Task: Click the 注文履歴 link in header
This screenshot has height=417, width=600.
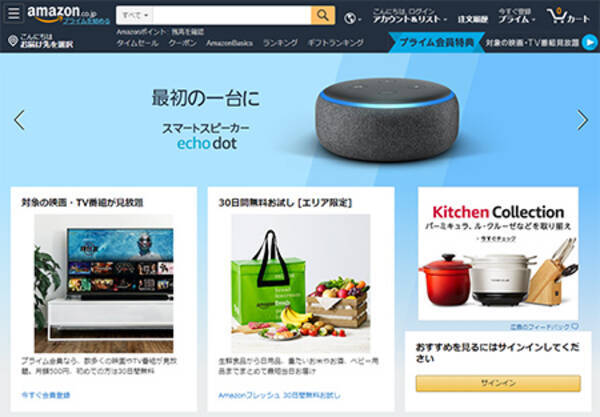Action: [473, 19]
